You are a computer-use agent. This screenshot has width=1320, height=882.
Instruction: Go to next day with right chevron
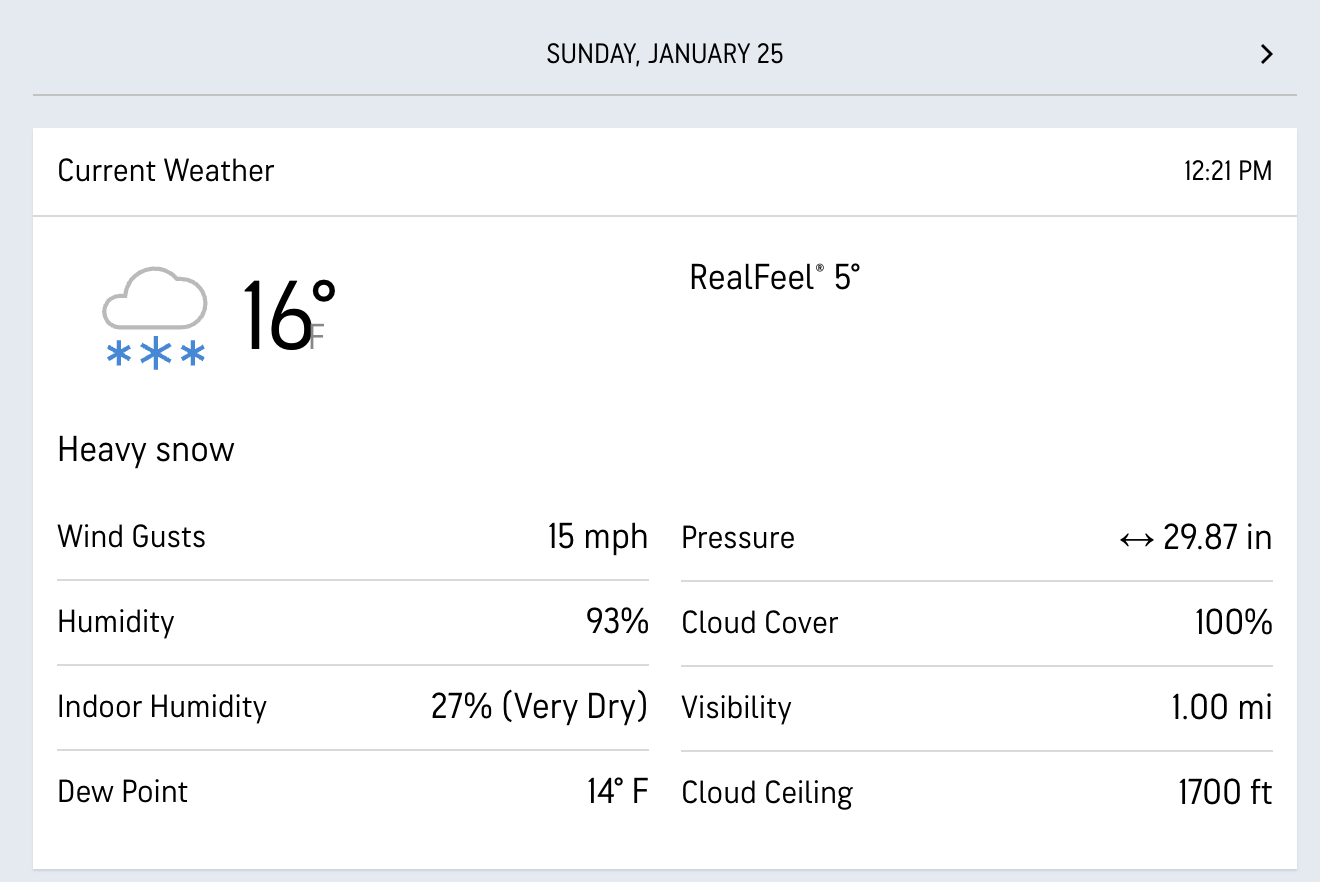click(x=1266, y=54)
